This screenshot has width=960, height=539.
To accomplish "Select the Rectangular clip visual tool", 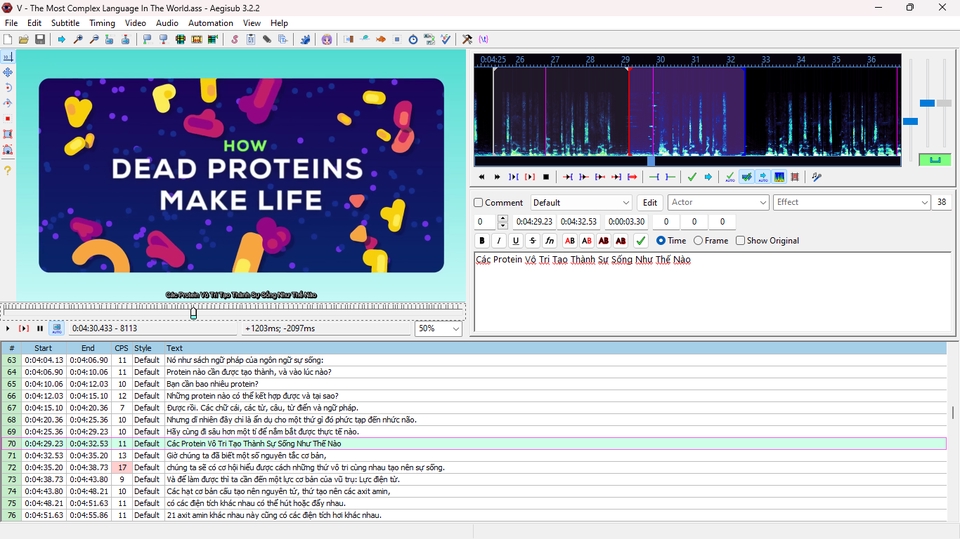I will [8, 134].
